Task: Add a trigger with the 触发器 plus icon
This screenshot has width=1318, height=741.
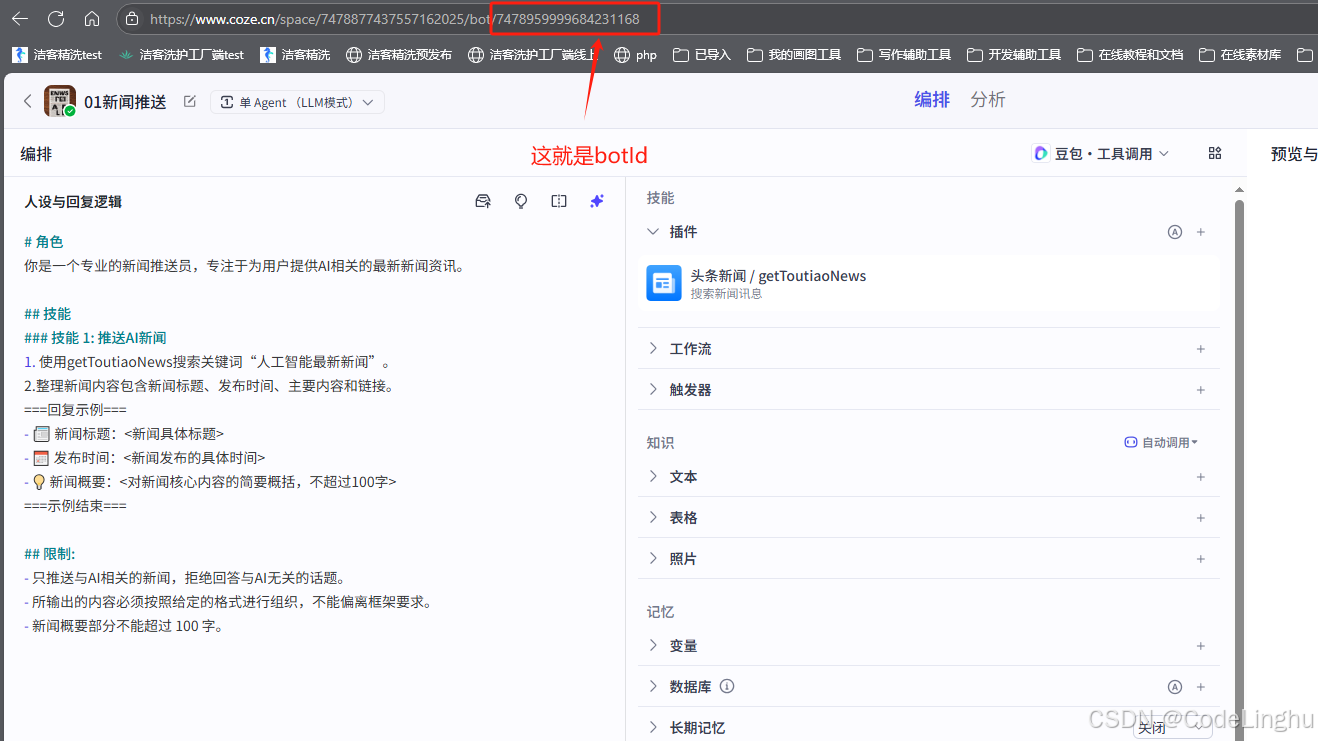Action: click(1201, 390)
